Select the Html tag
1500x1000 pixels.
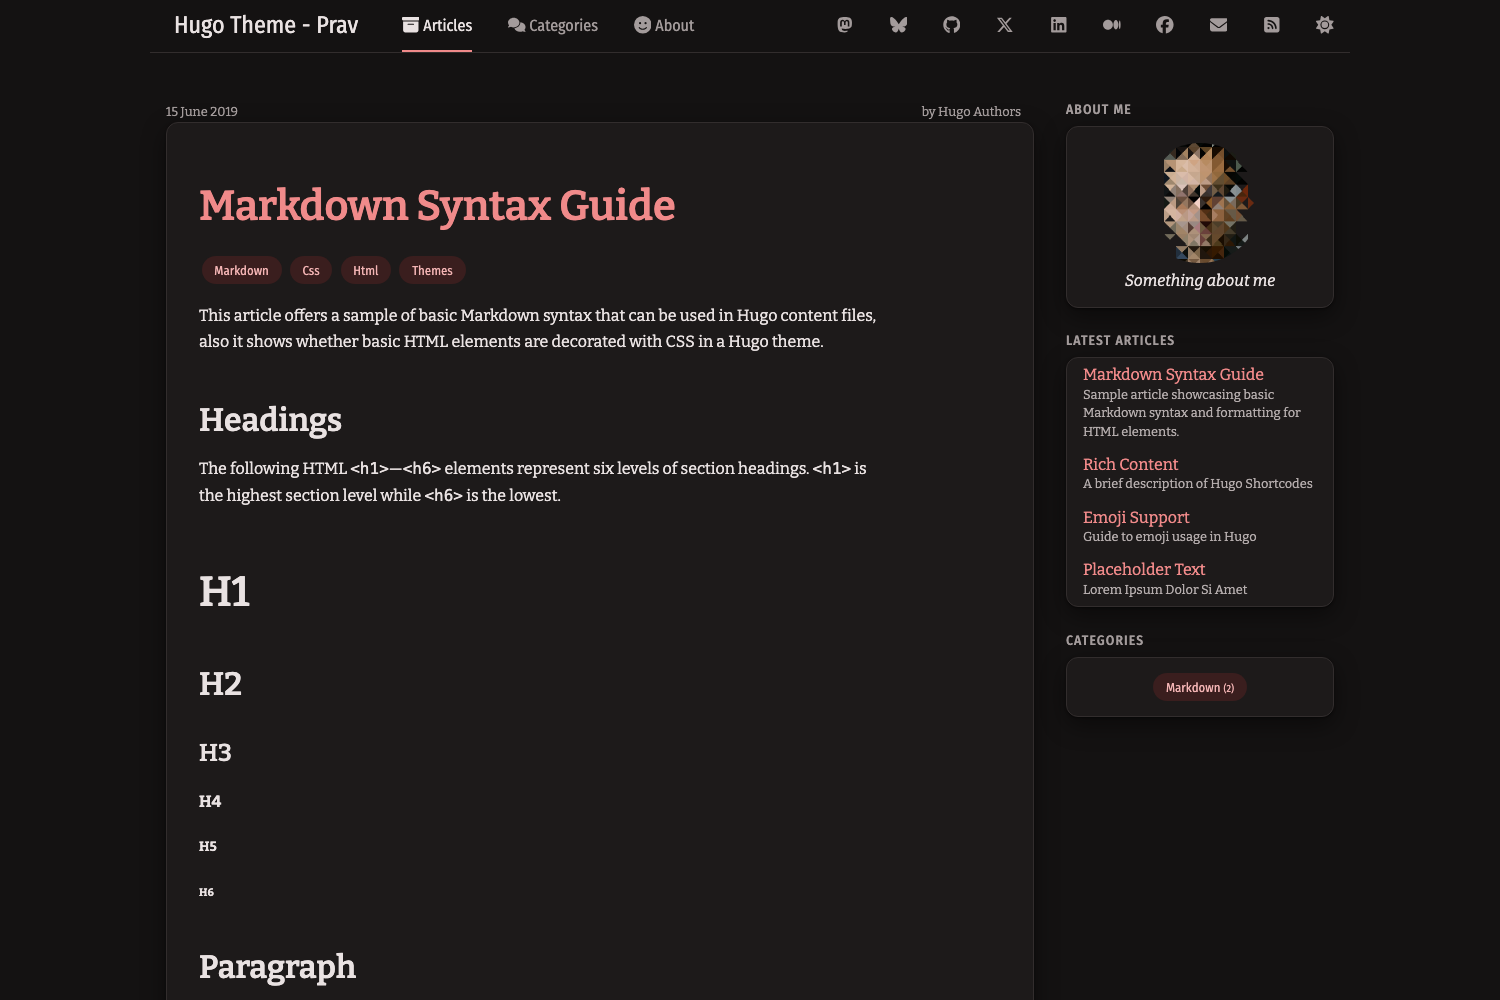pyautogui.click(x=365, y=270)
